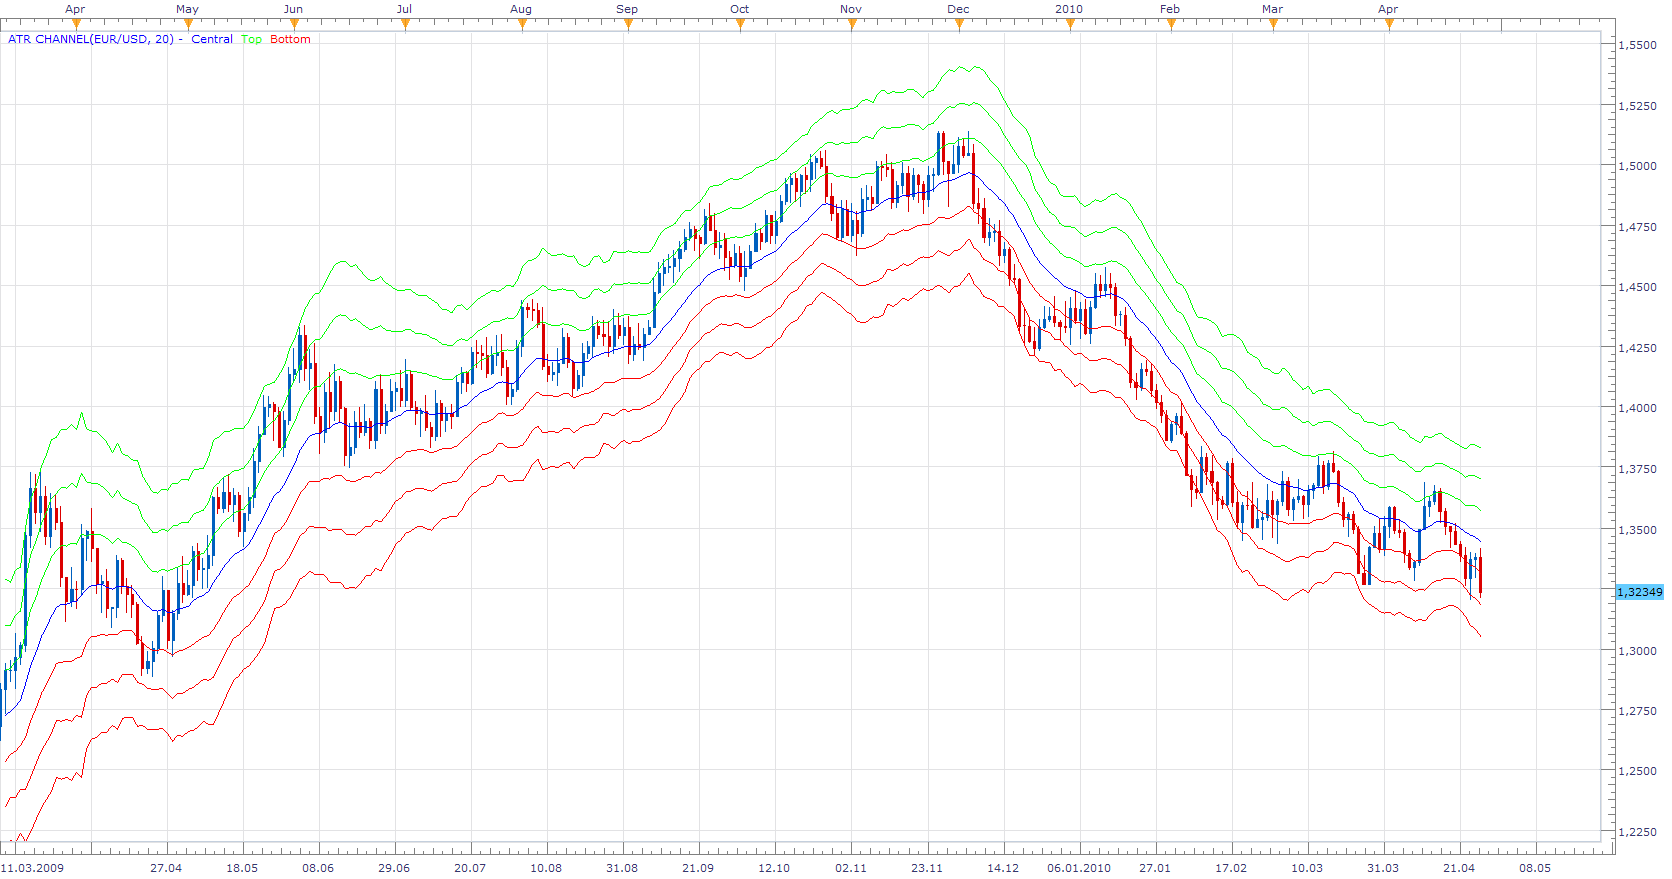Screen dimensions: 1672x879
Task: Select the 18.05 date label
Action: 242,867
